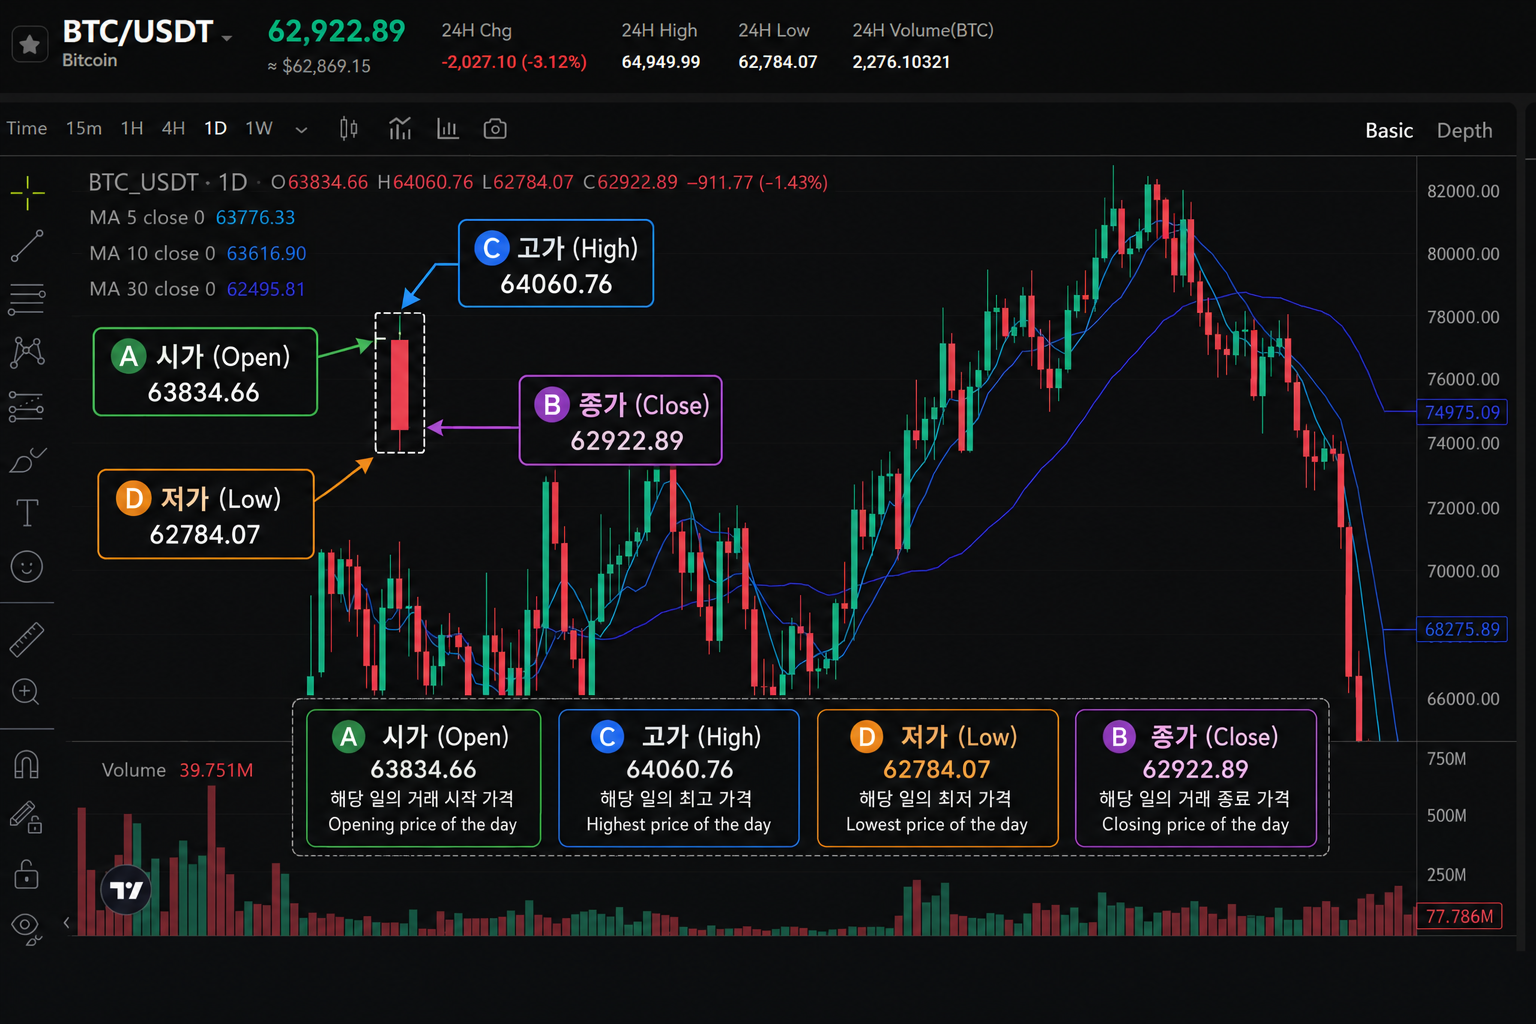This screenshot has width=1536, height=1024.
Task: Expand the BTC/USDT pair dropdown
Action: coord(228,38)
